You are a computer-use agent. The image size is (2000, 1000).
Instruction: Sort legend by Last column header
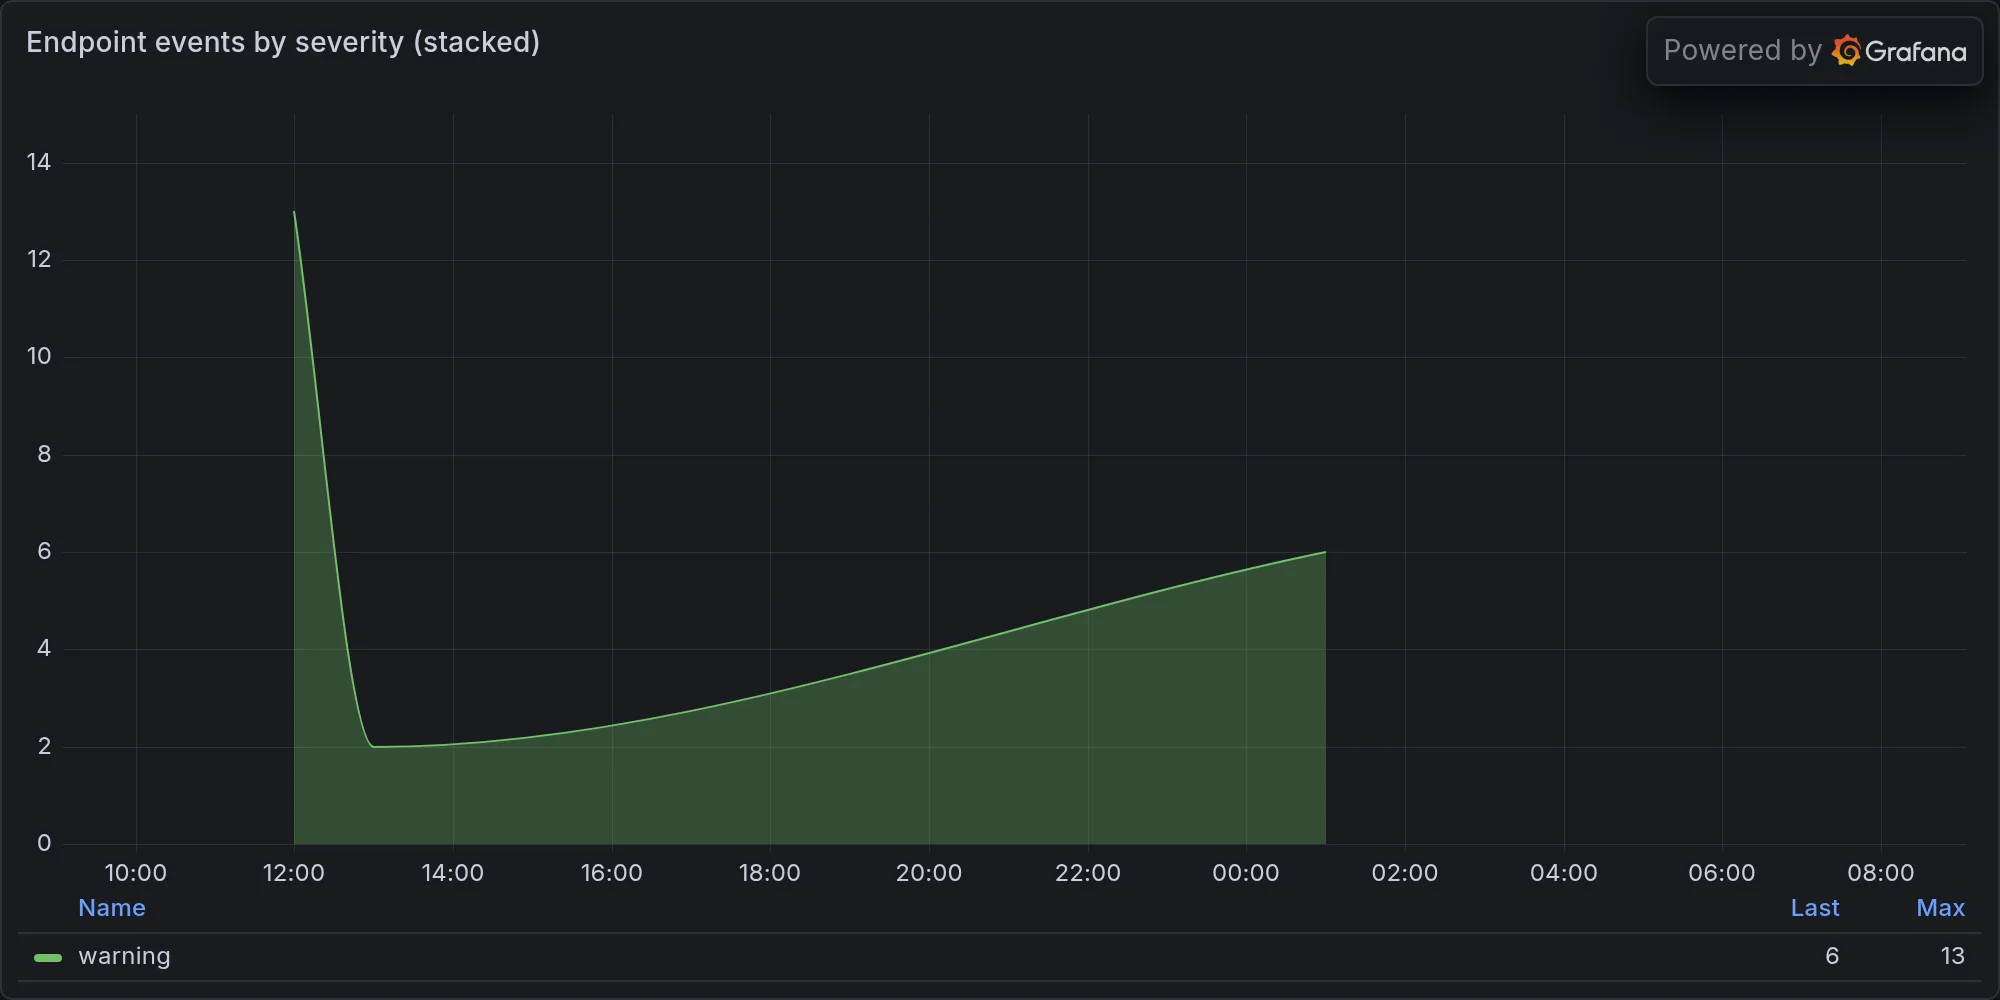click(1815, 908)
